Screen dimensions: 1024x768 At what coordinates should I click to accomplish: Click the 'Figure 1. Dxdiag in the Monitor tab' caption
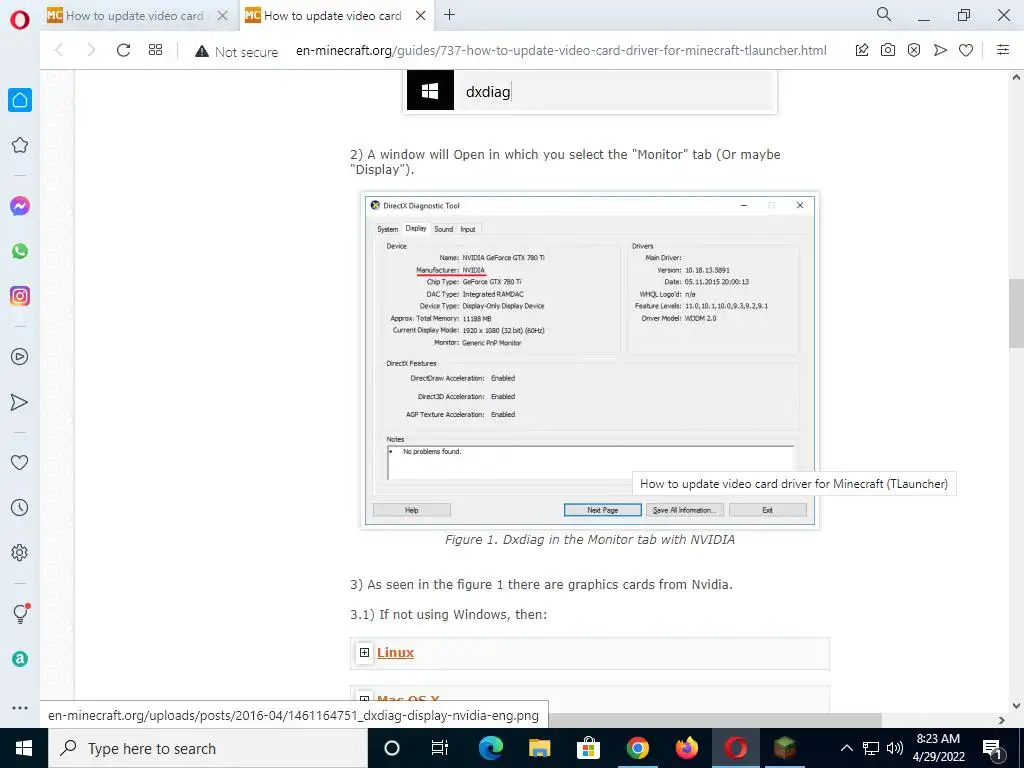pyautogui.click(x=590, y=539)
